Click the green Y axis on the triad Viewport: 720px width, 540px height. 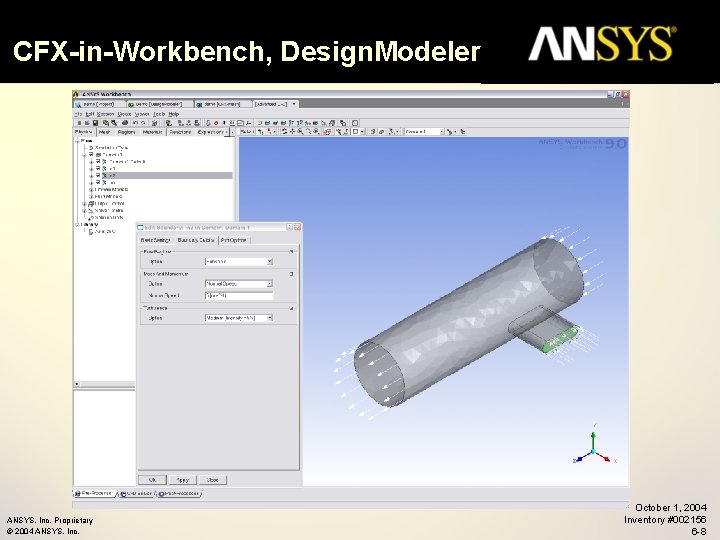point(594,439)
